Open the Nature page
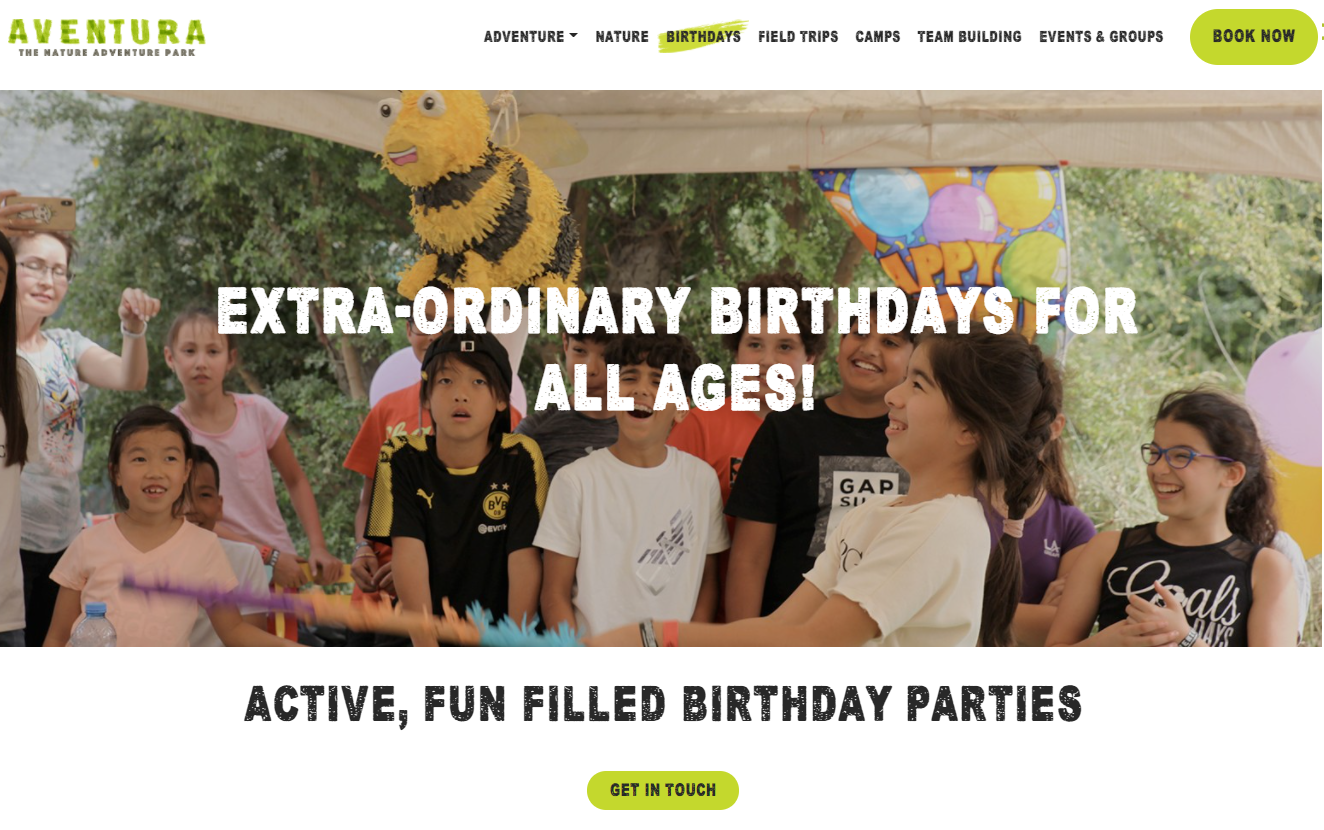This screenshot has height=830, width=1324. [x=622, y=37]
